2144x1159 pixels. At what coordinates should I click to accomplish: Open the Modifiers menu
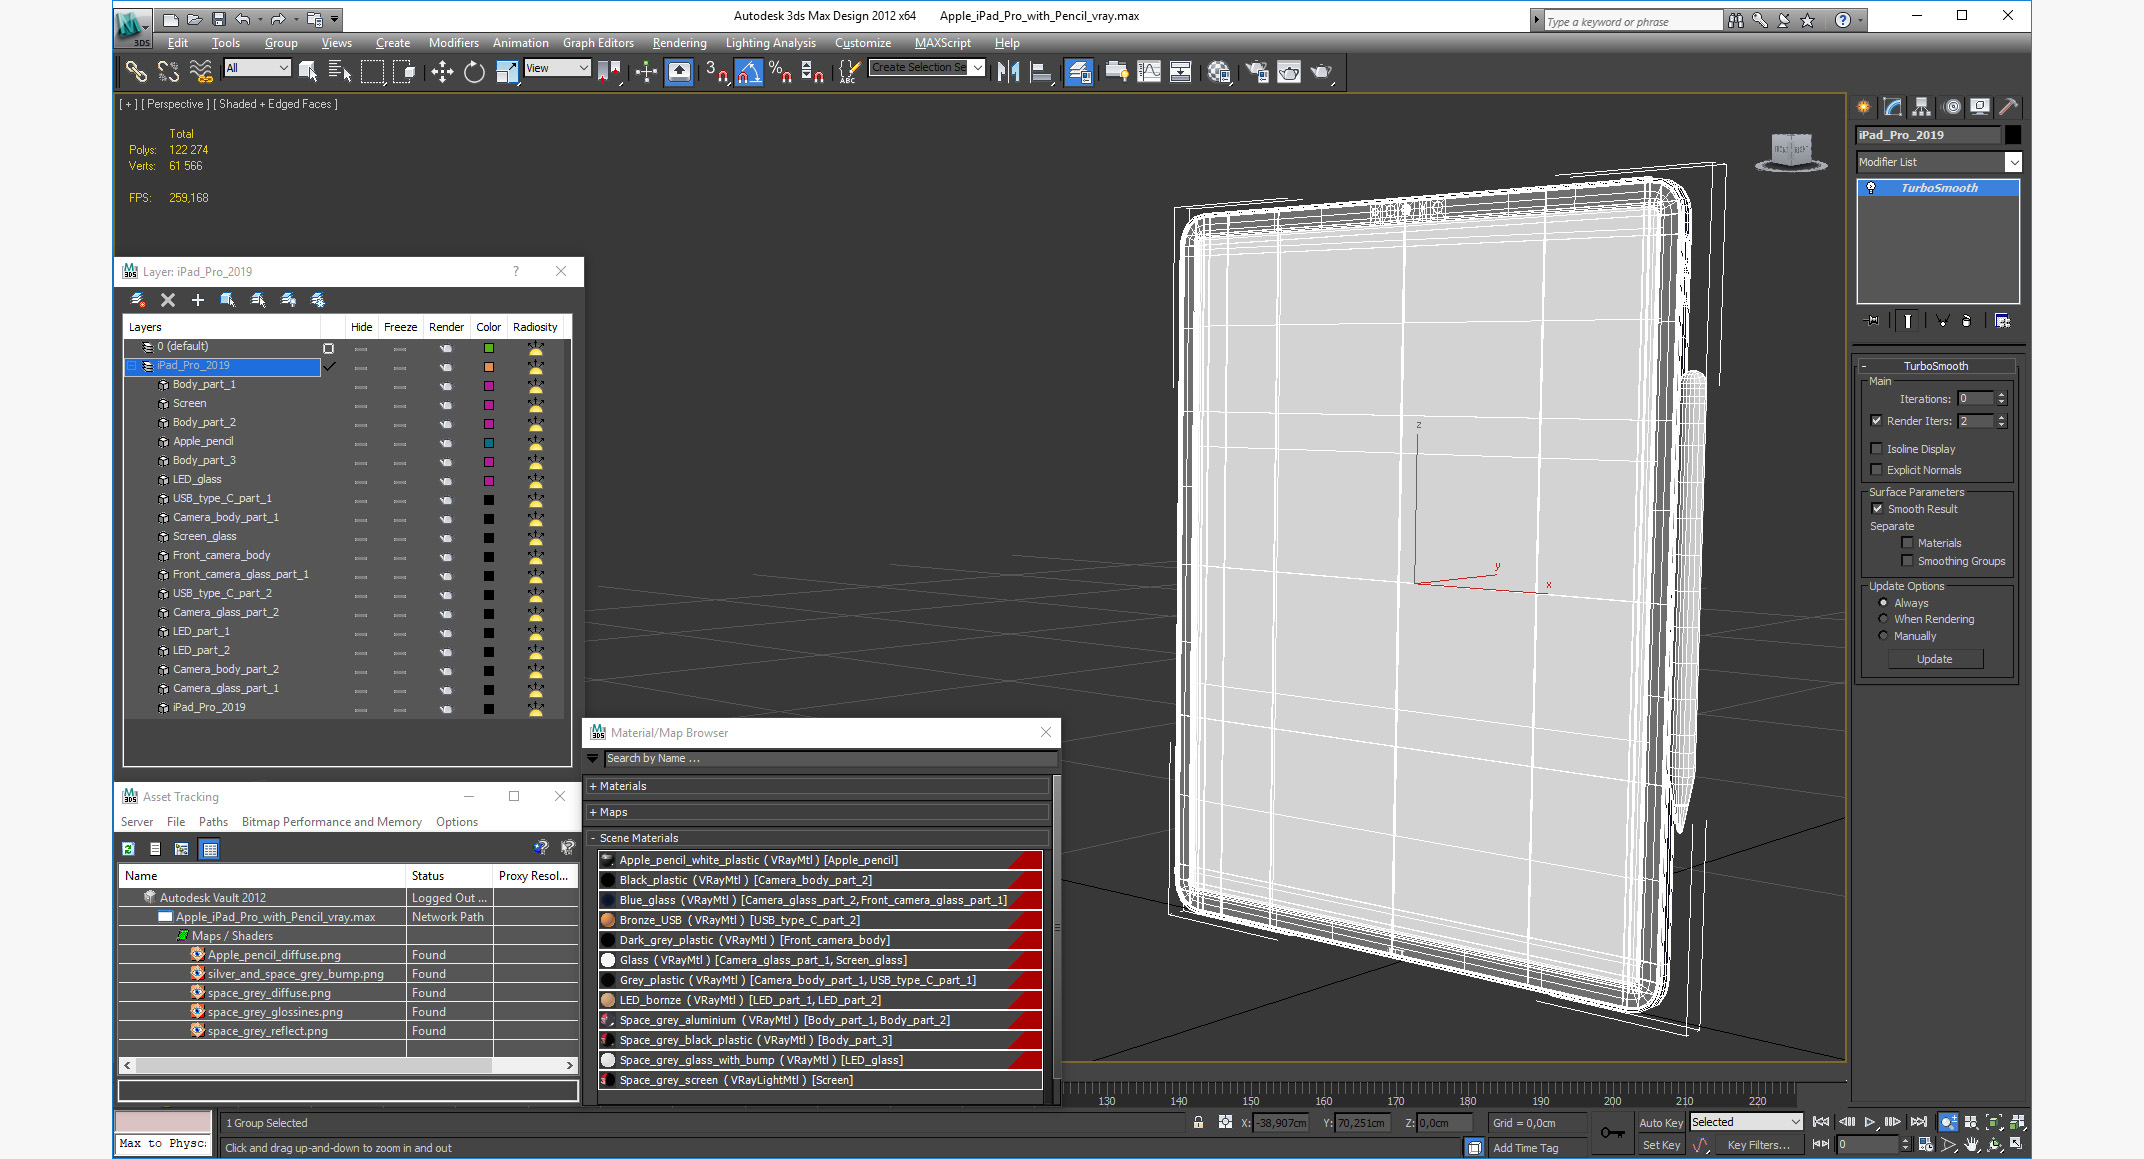(453, 43)
